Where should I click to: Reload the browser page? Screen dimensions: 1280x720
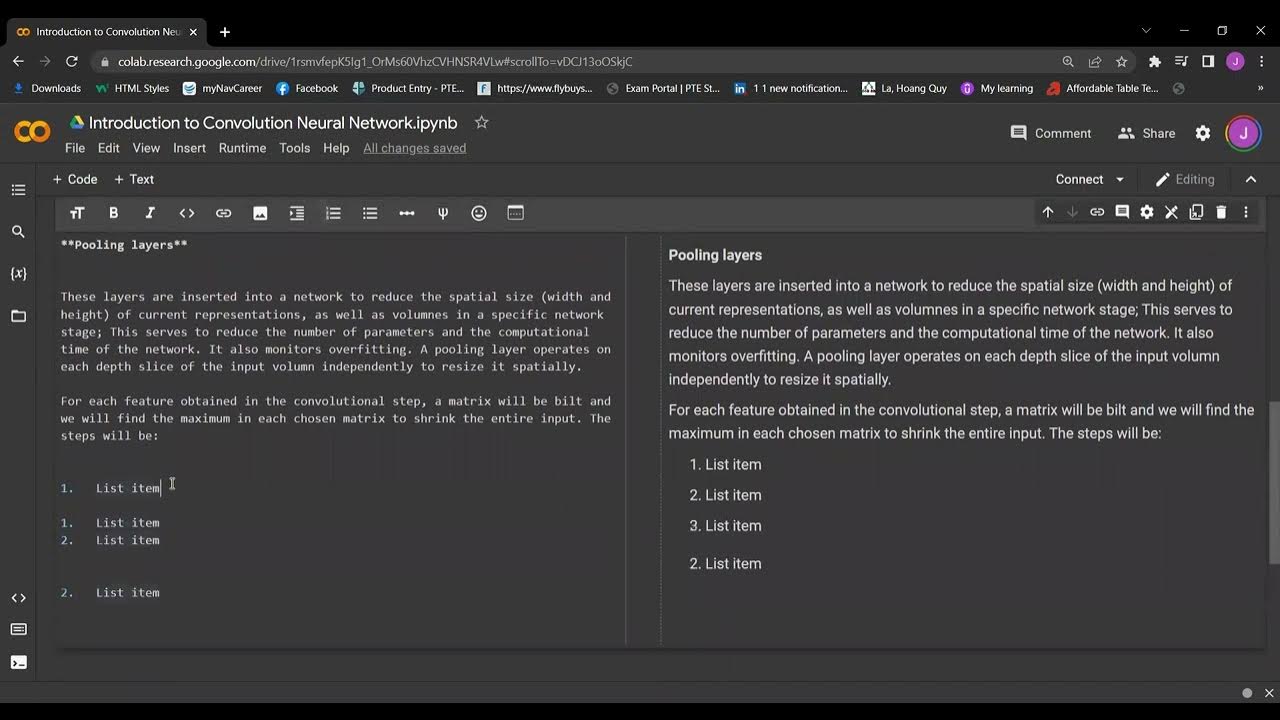tap(71, 61)
